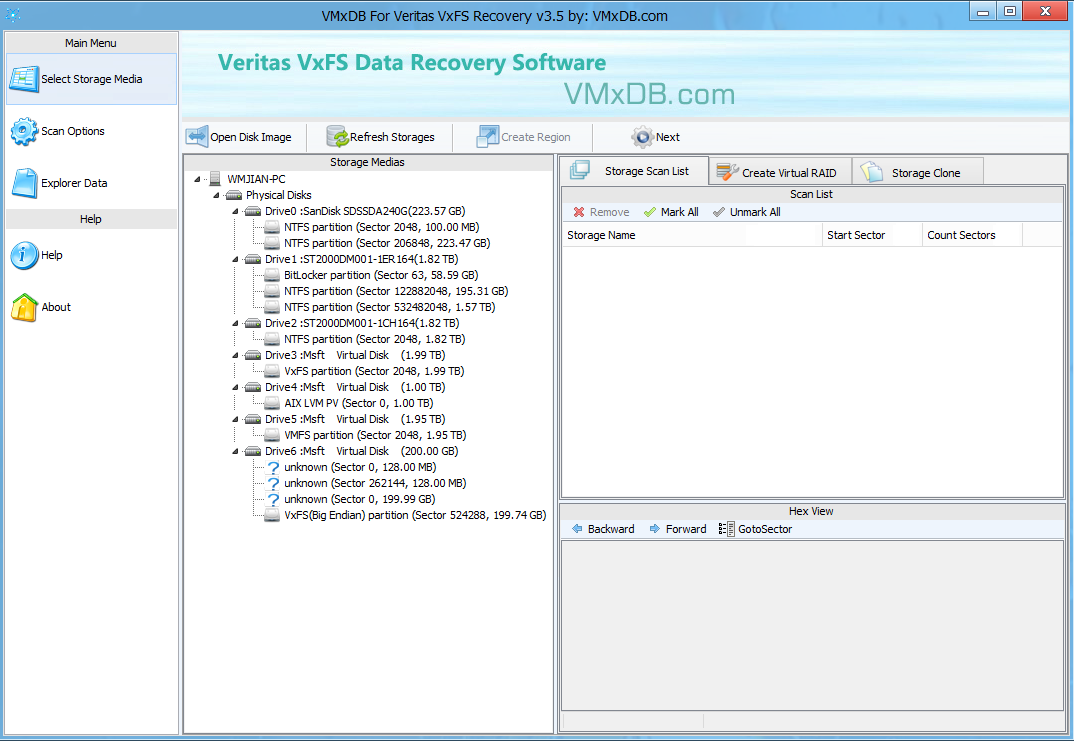Collapse the Drive0 SanDisk tree node
The height and width of the screenshot is (741, 1074).
click(236, 211)
